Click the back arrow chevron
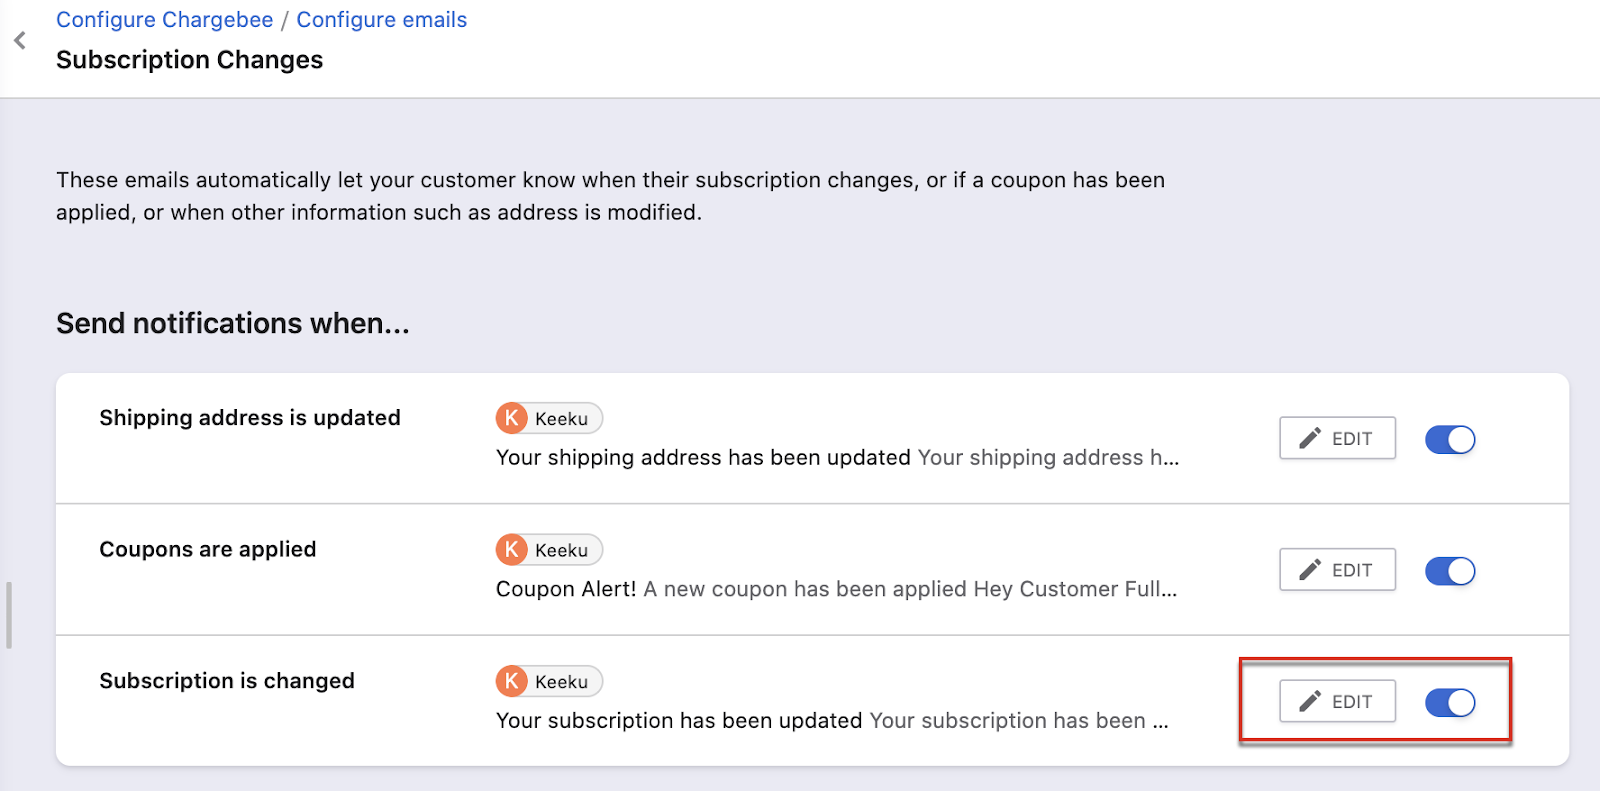Image resolution: width=1600 pixels, height=791 pixels. point(20,40)
